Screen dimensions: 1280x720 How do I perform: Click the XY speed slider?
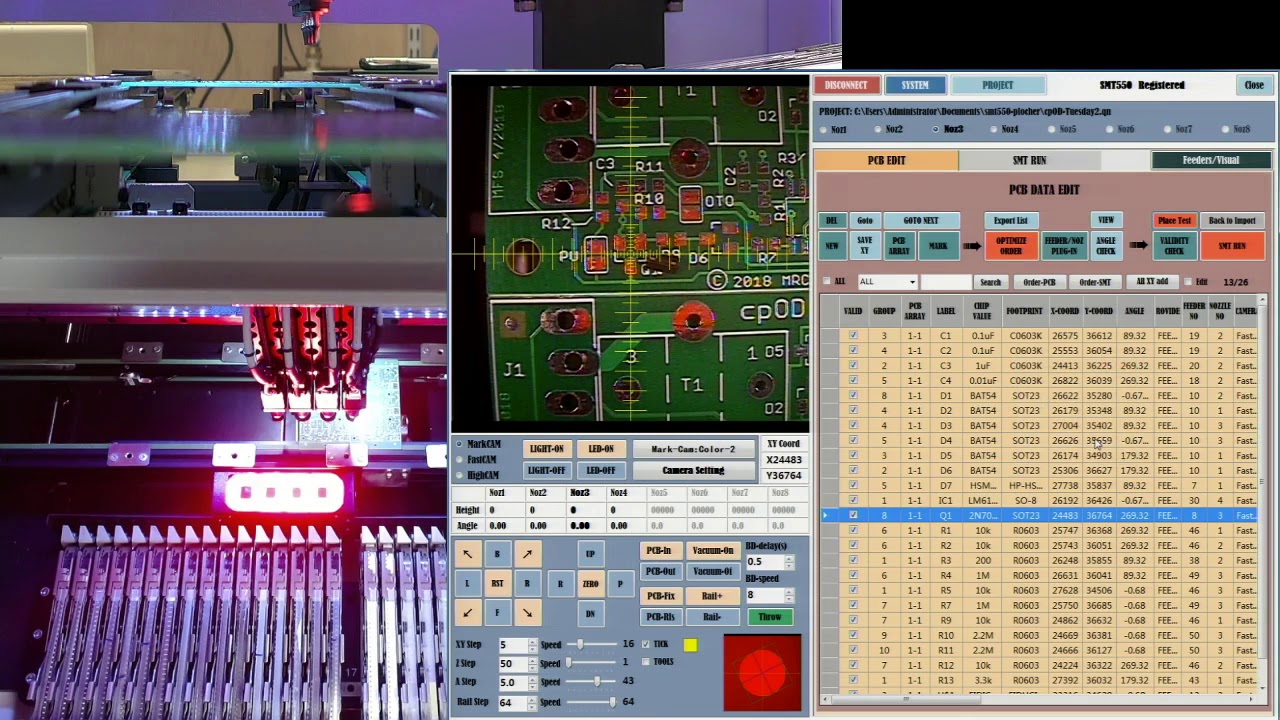click(591, 645)
